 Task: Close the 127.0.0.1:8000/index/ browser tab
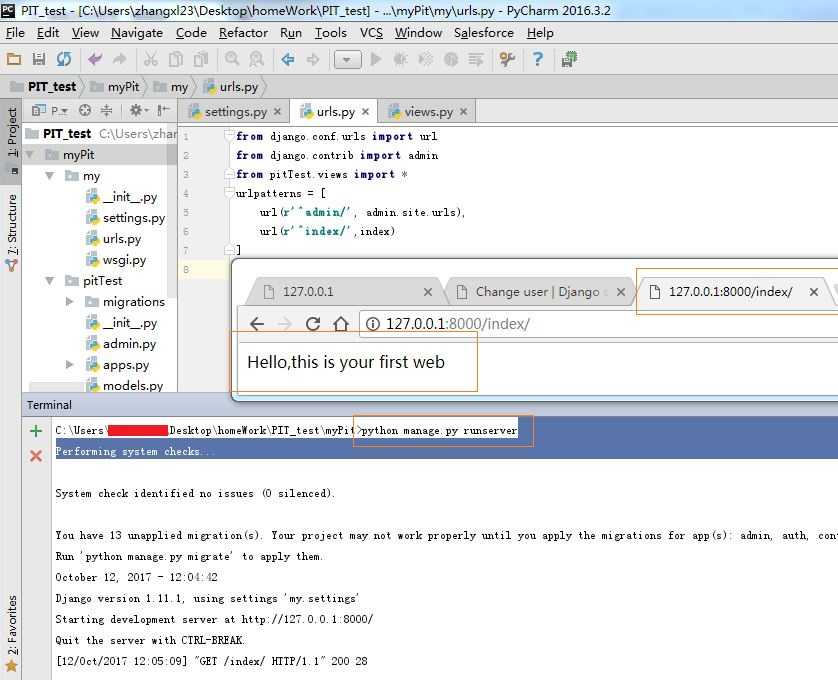coord(813,292)
